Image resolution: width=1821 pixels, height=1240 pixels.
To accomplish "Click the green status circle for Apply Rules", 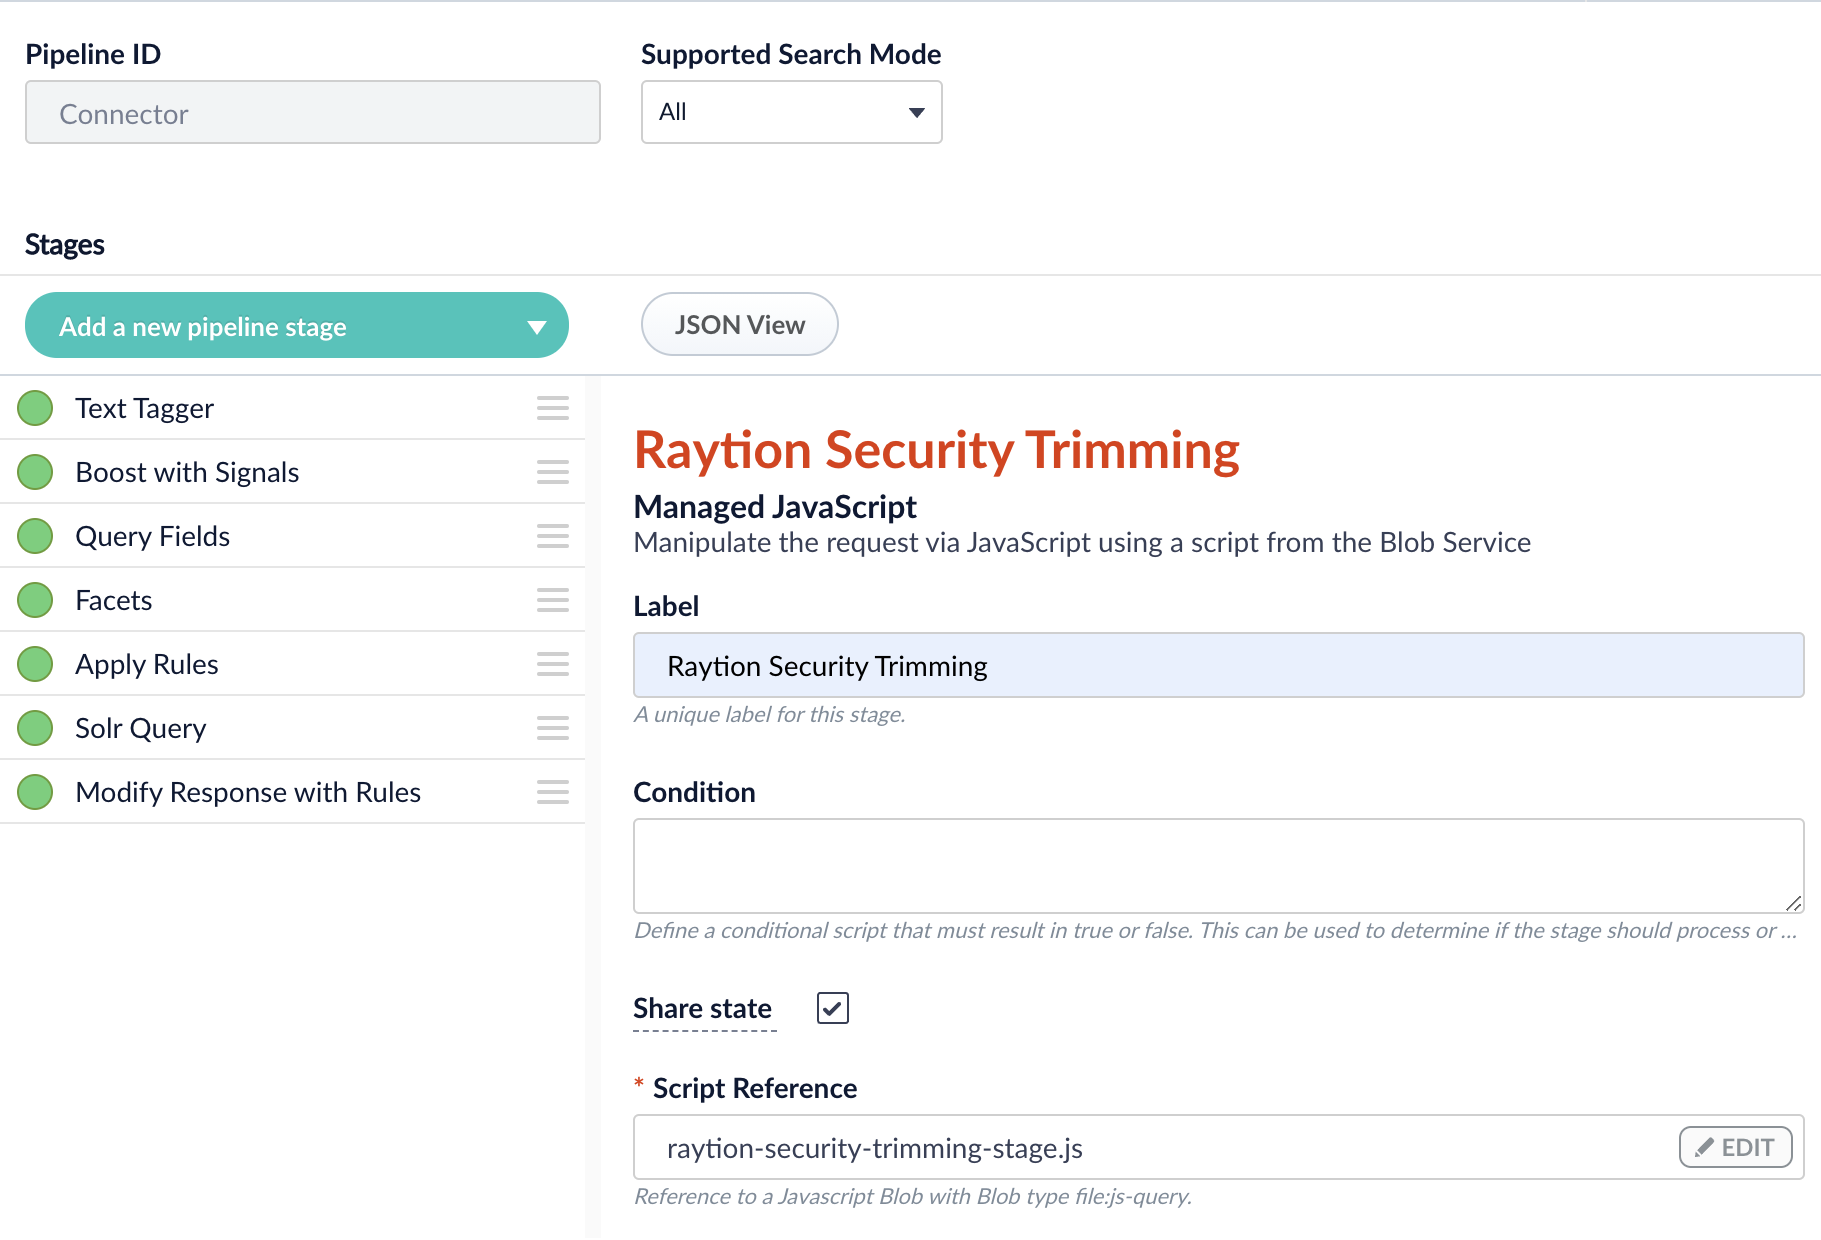I will 34,663.
